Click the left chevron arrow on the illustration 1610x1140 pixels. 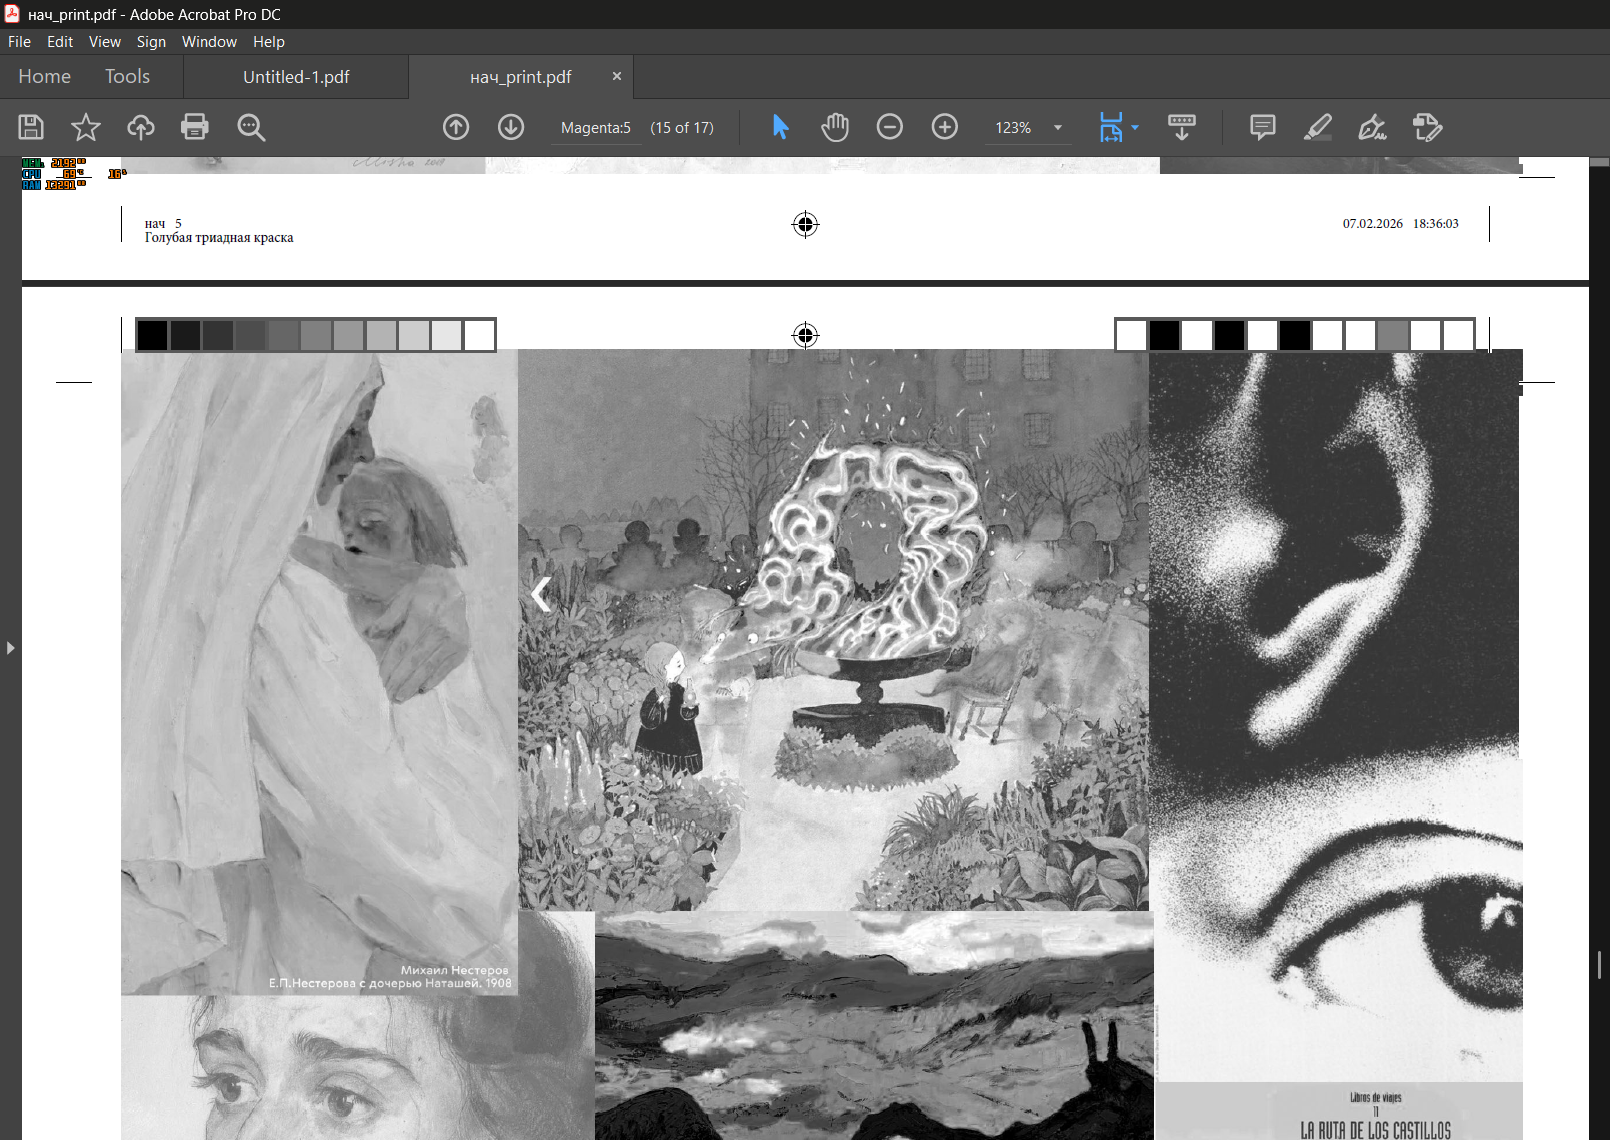point(541,594)
